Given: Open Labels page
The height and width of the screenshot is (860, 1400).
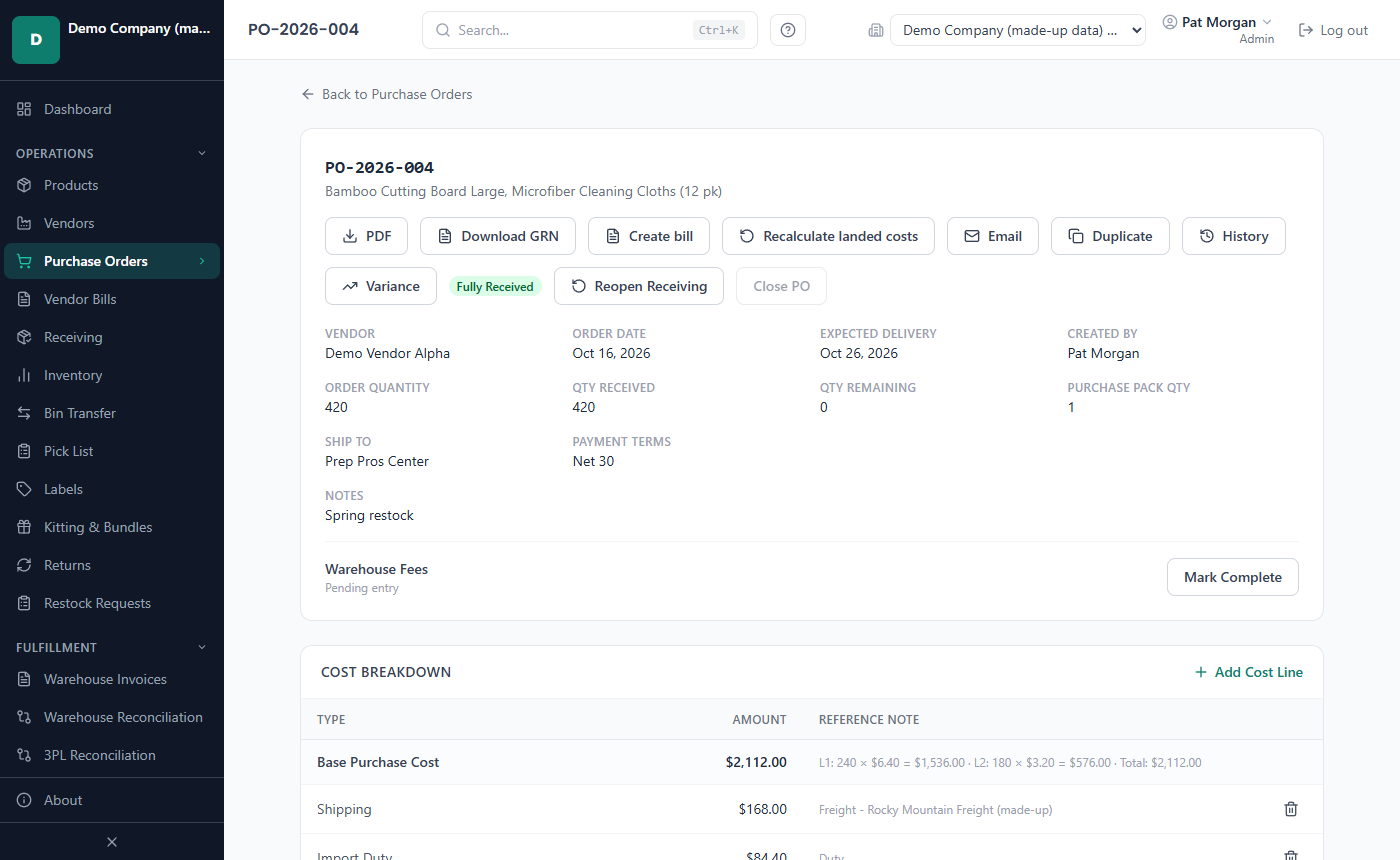Looking at the screenshot, I should 112,489.
